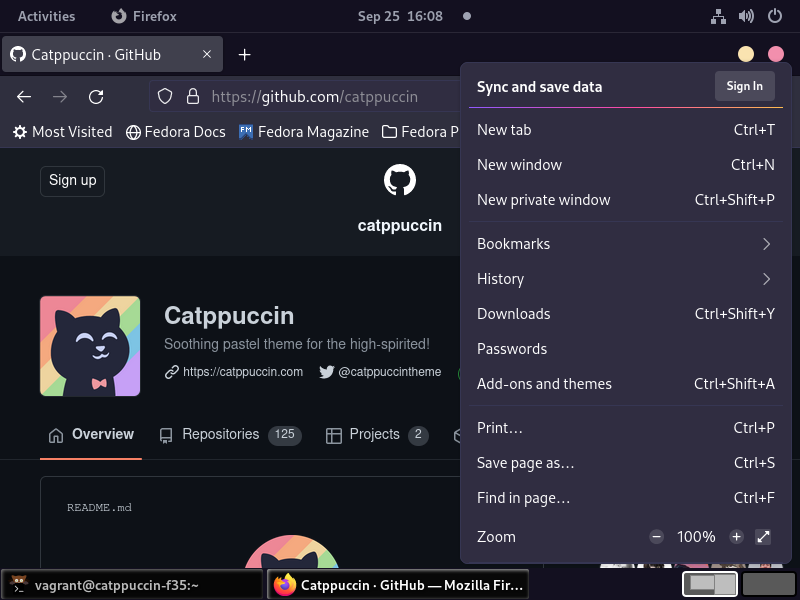Choose New private window
The height and width of the screenshot is (600, 800).
626,200
